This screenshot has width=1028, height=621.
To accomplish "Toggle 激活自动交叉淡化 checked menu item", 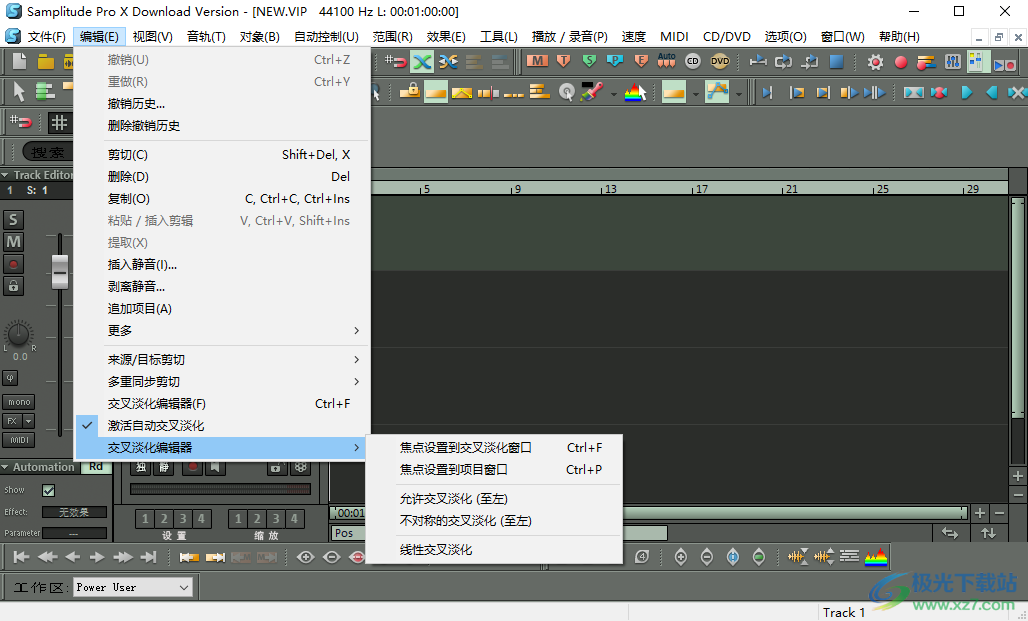I will [x=223, y=426].
